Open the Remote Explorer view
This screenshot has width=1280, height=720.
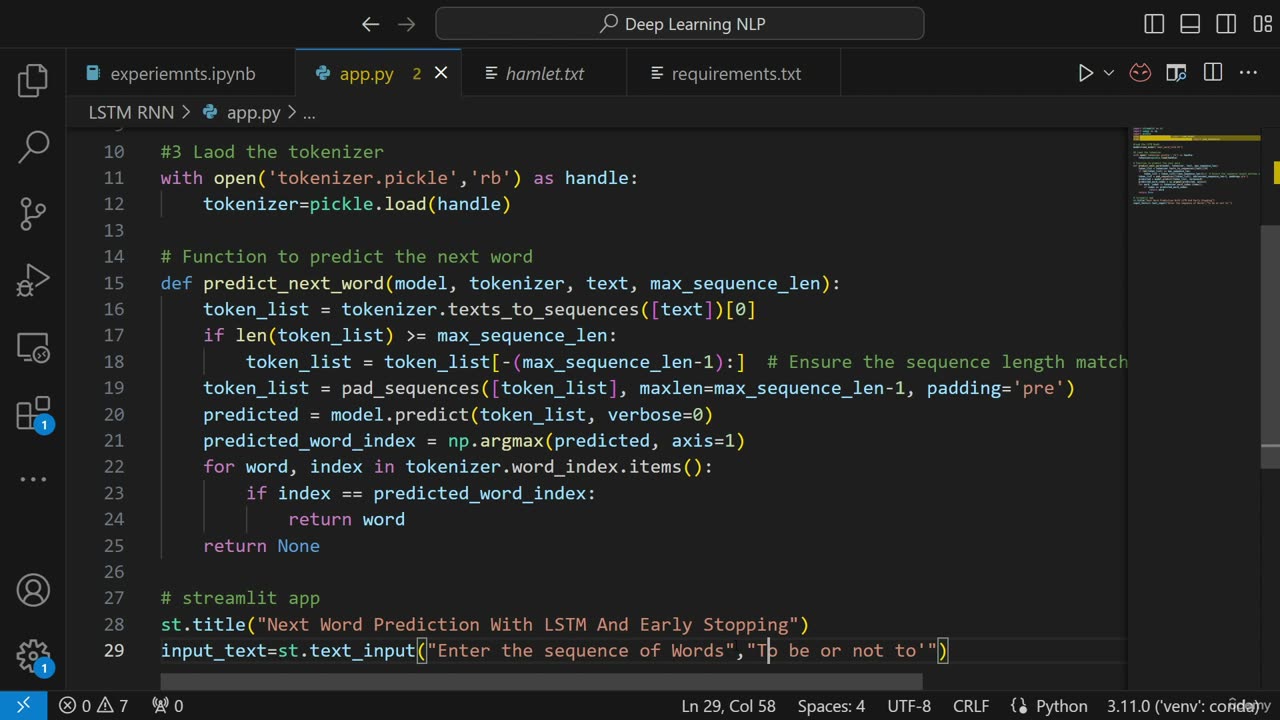pyautogui.click(x=33, y=347)
